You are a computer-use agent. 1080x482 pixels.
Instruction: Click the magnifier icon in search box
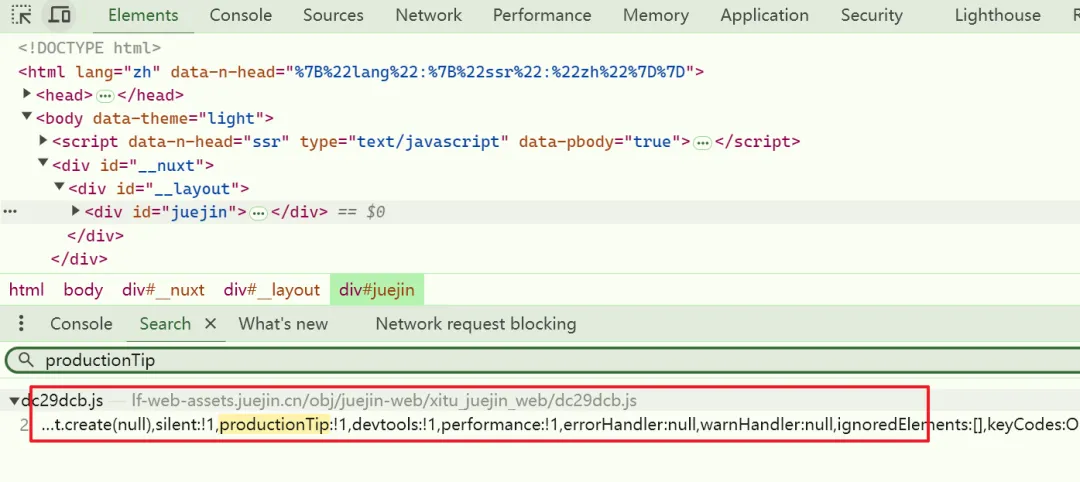[x=25, y=360]
